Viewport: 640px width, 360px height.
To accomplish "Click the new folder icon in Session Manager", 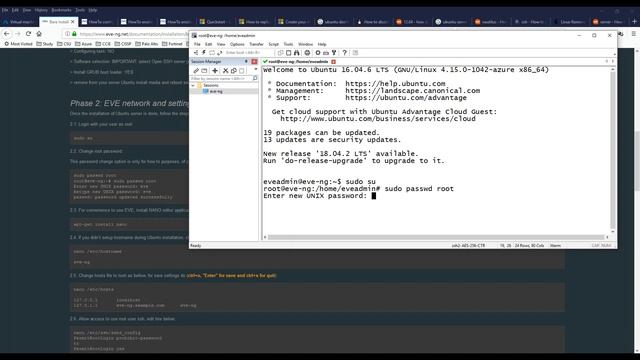I will click(x=204, y=71).
